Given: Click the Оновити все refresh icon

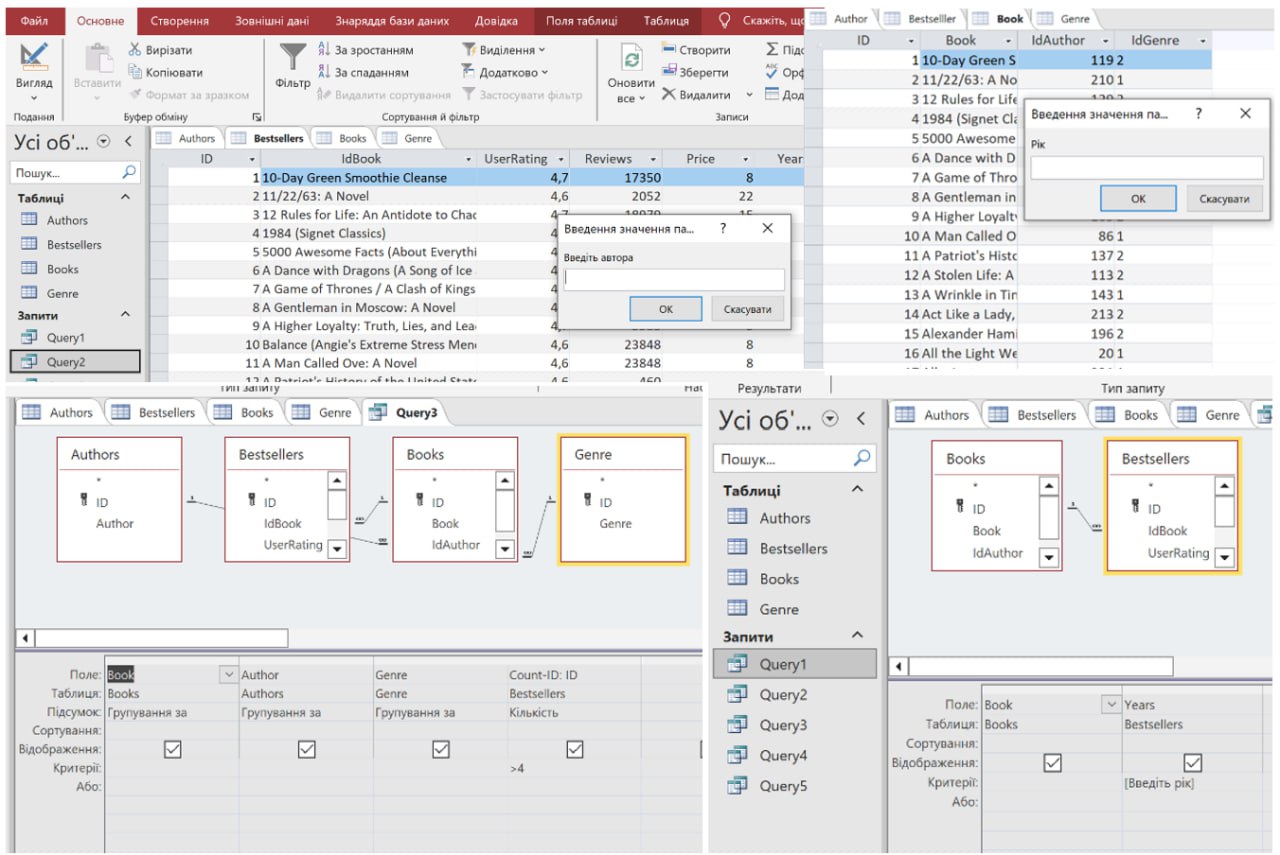Looking at the screenshot, I should tap(631, 60).
